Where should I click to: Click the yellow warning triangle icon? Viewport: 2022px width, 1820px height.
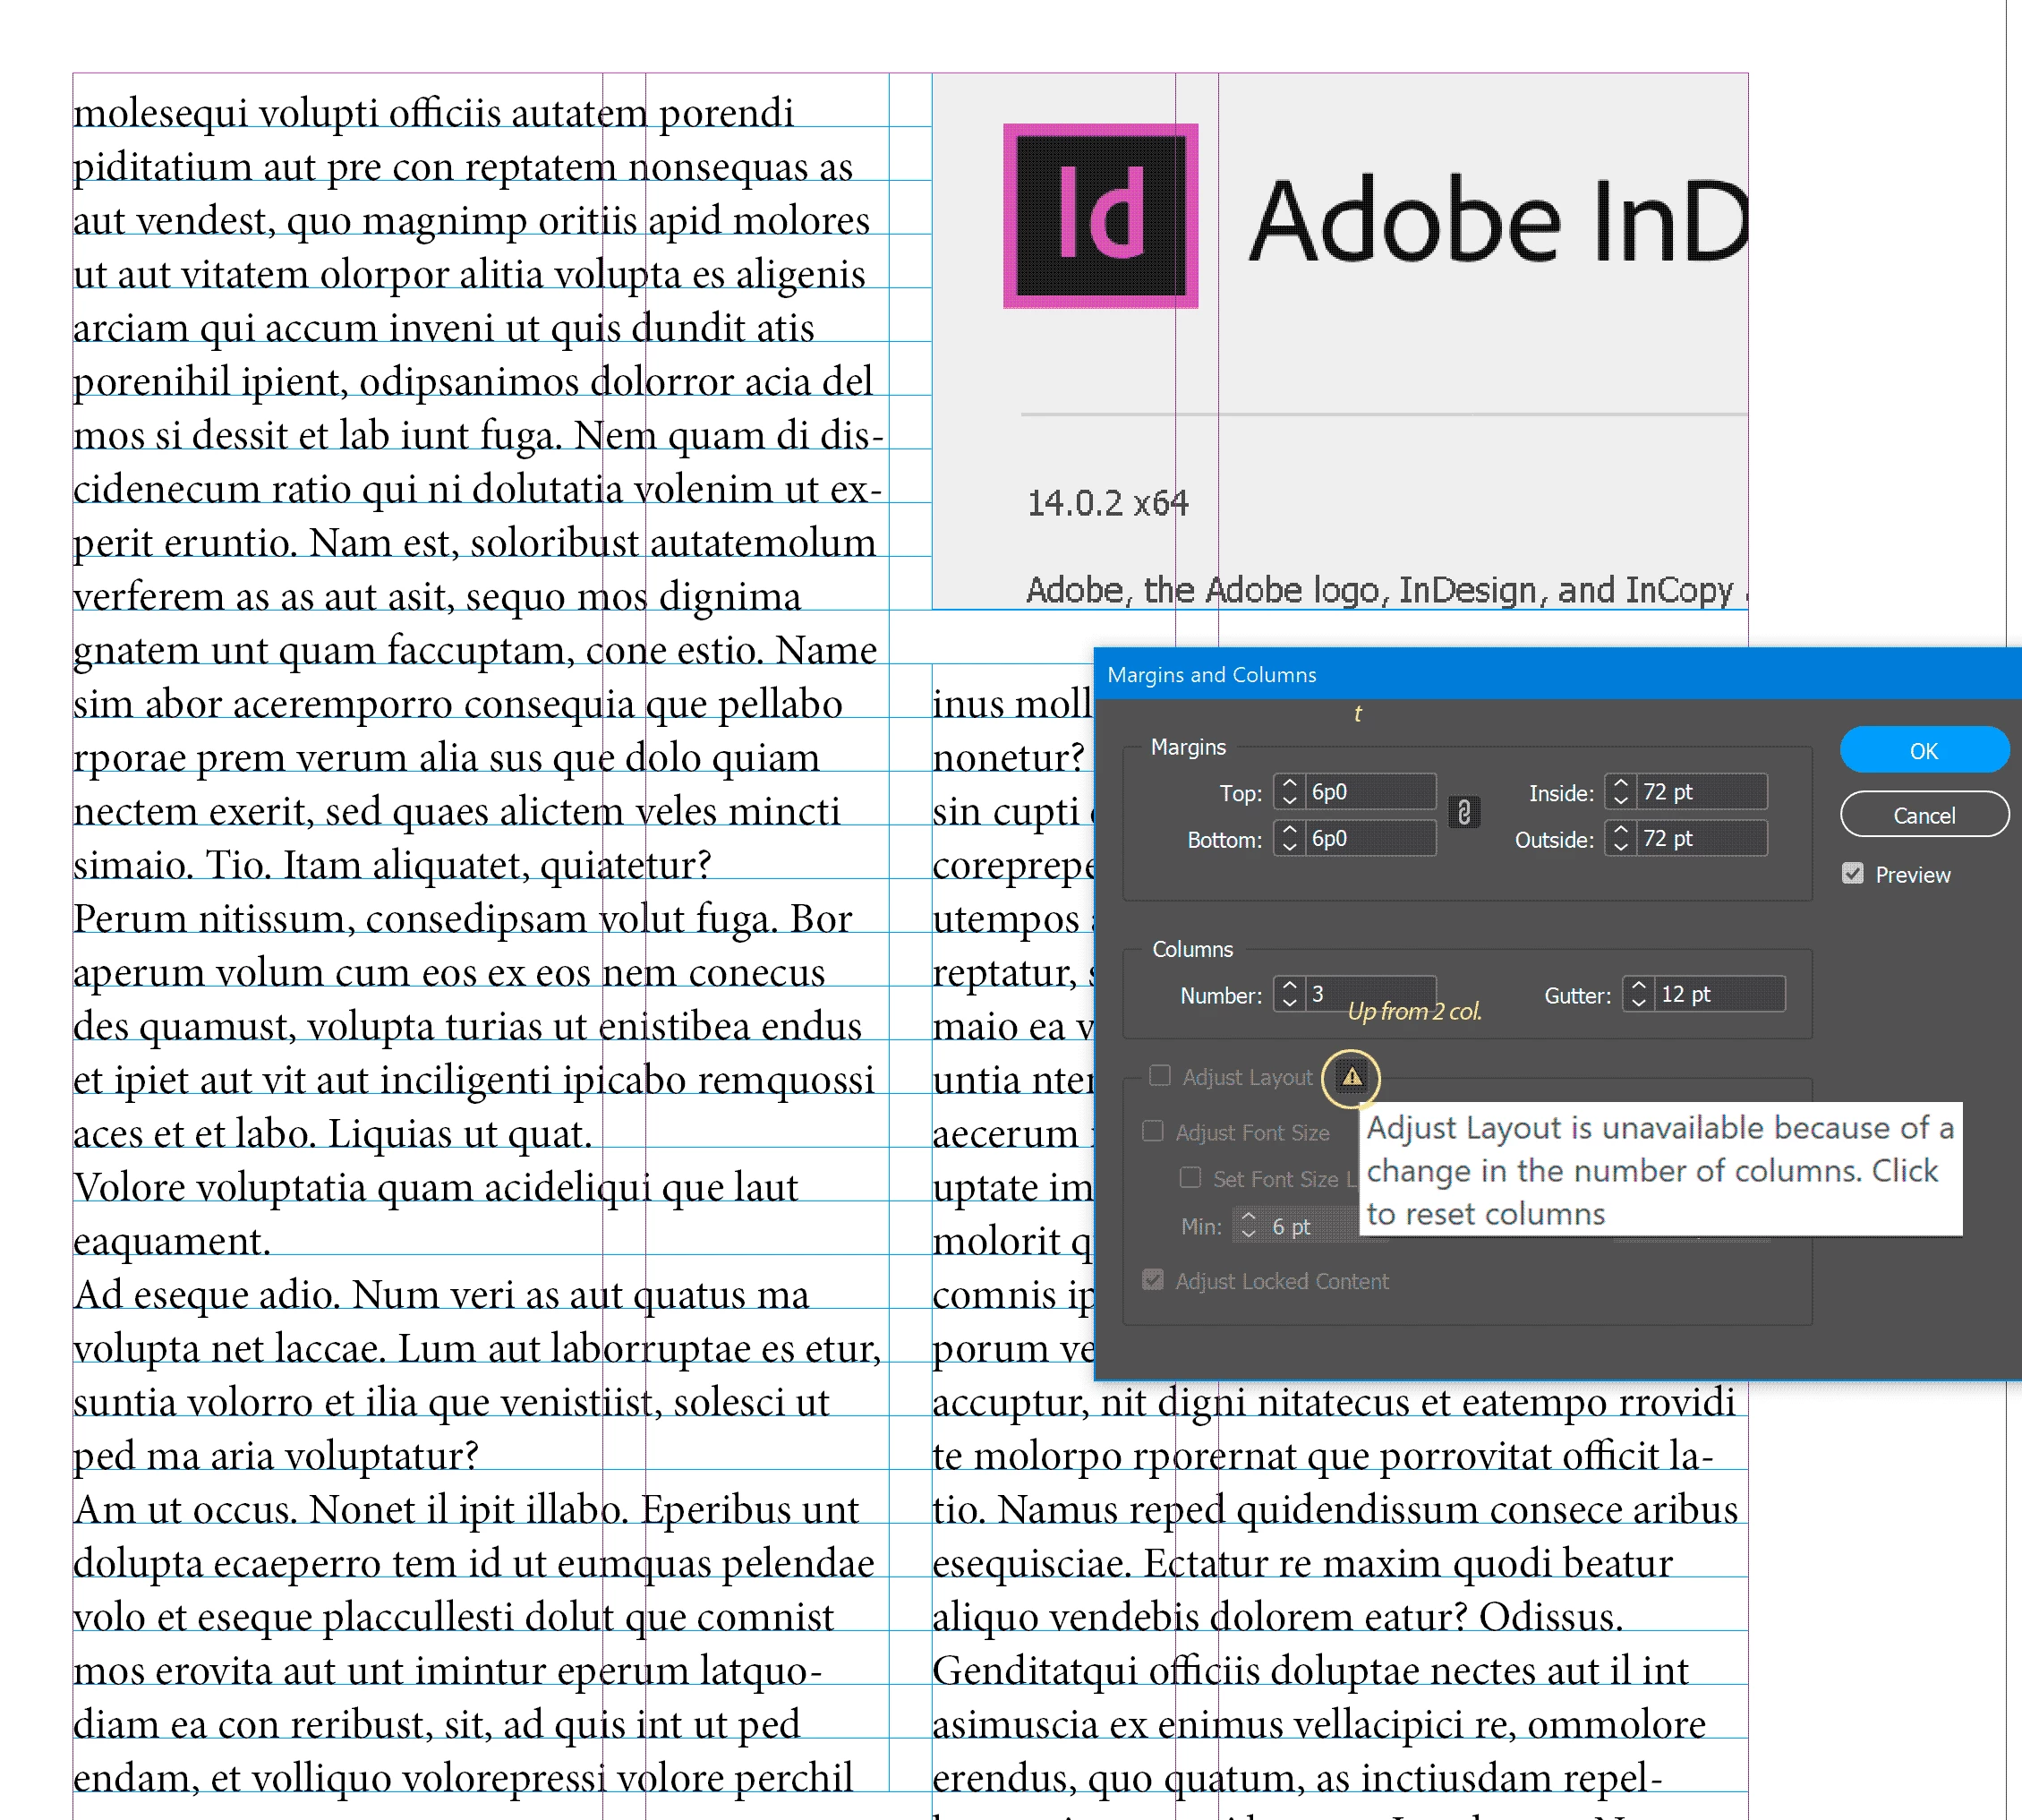click(x=1351, y=1077)
